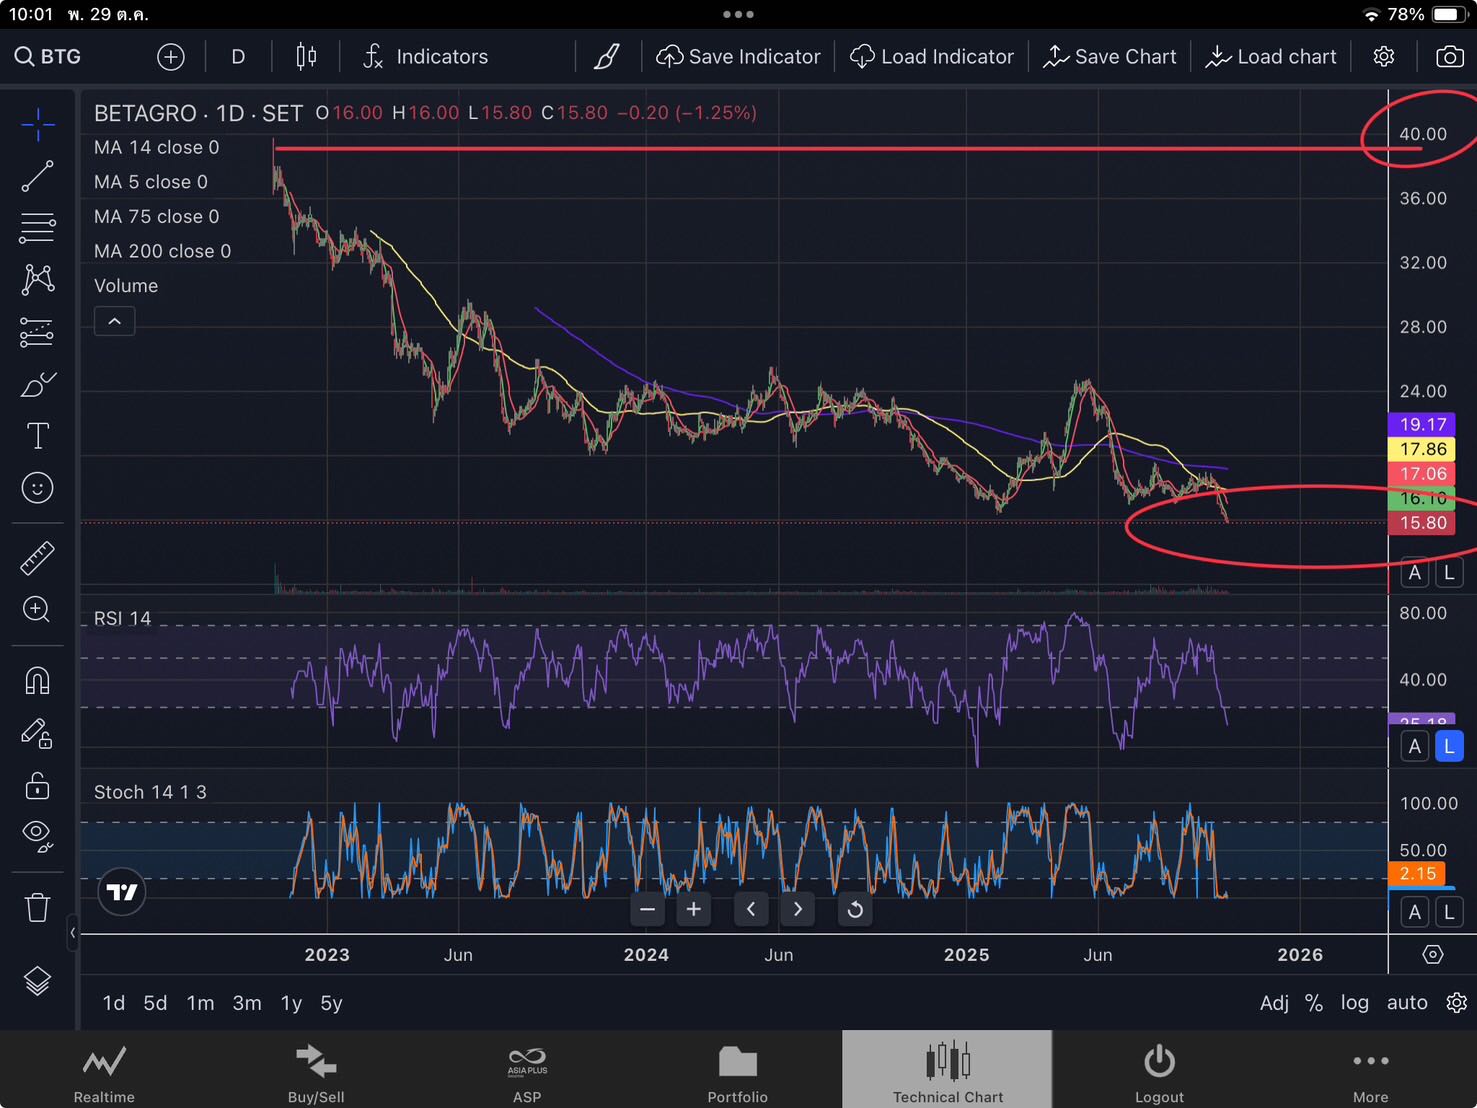The image size is (1477, 1108).
Task: Toggle auto scale A on RSI pane
Action: click(x=1415, y=746)
